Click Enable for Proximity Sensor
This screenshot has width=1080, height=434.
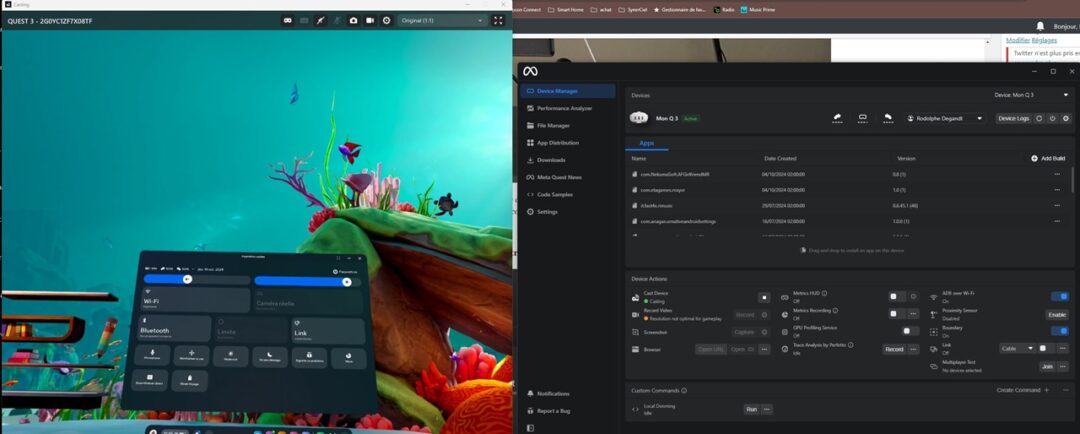coord(1057,315)
